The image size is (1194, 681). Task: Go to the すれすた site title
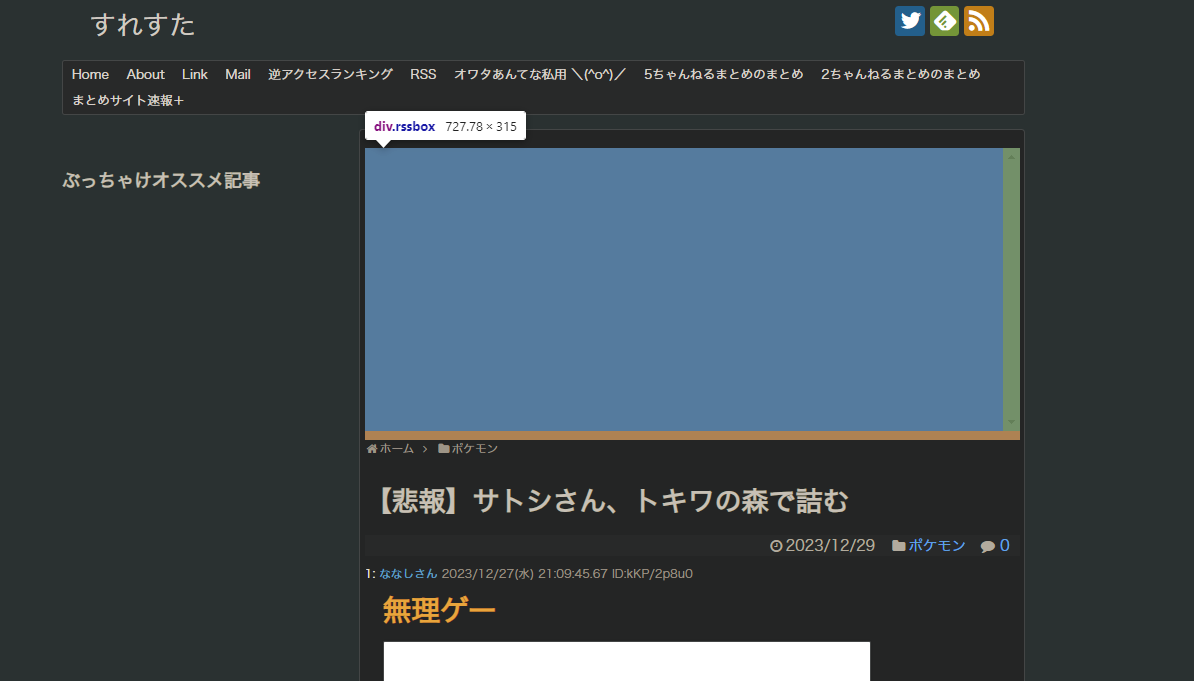tap(143, 25)
